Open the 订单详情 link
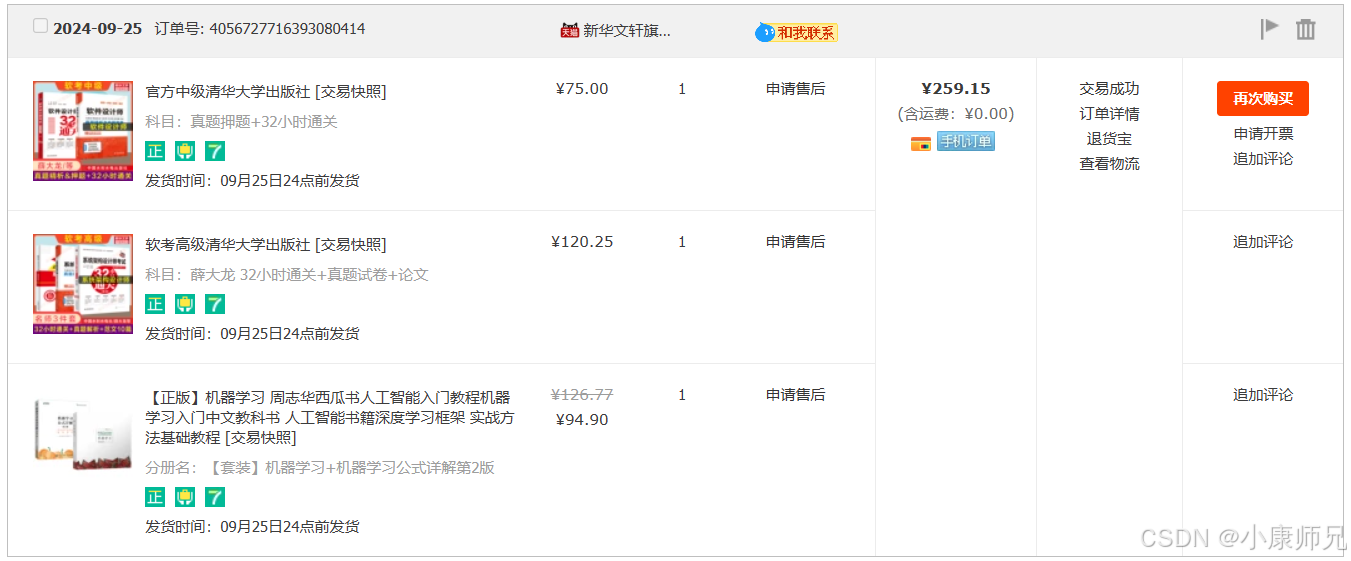The image size is (1351, 561). pyautogui.click(x=1109, y=114)
